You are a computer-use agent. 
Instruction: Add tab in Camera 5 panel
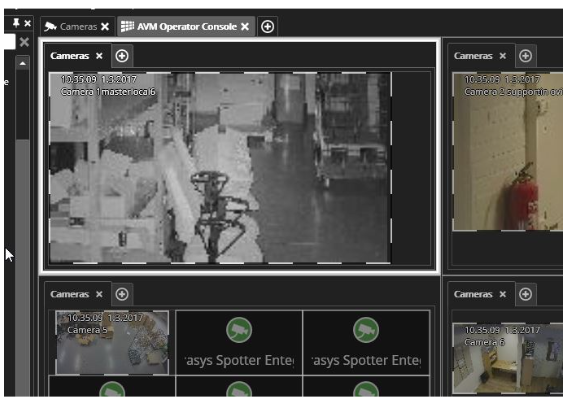(122, 294)
